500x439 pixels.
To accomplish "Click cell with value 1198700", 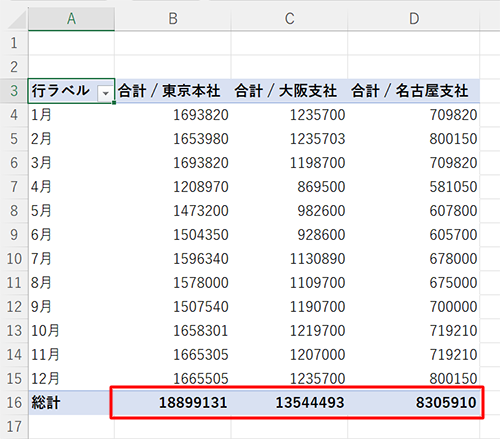I will point(289,163).
